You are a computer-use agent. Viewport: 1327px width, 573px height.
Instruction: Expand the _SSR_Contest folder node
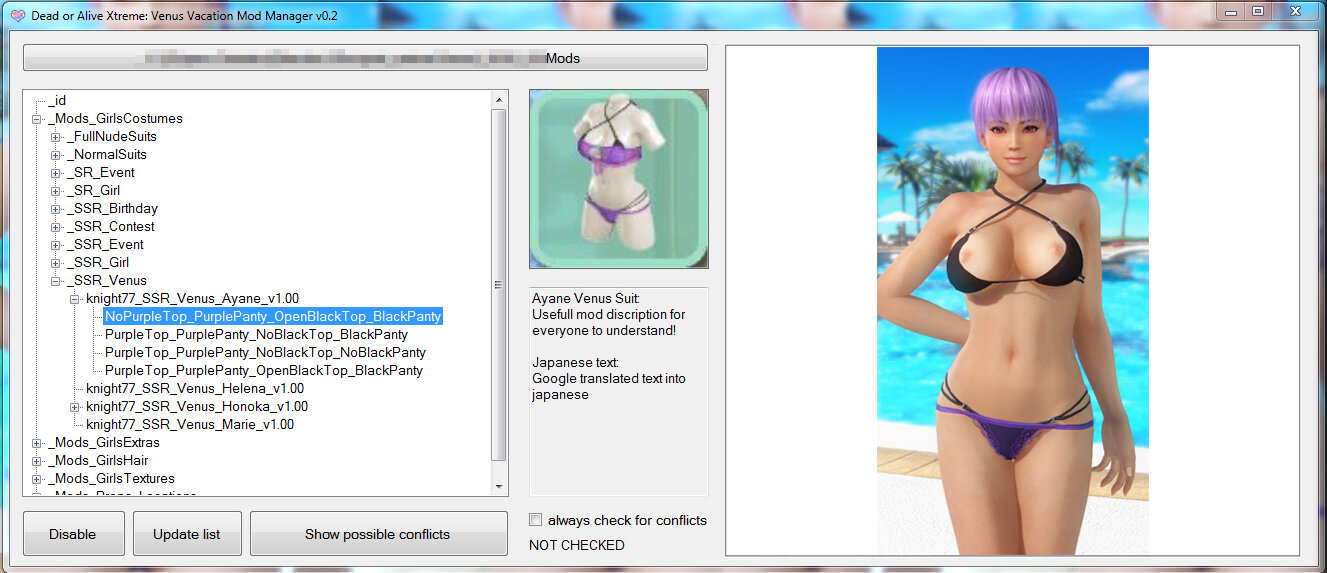tap(56, 227)
